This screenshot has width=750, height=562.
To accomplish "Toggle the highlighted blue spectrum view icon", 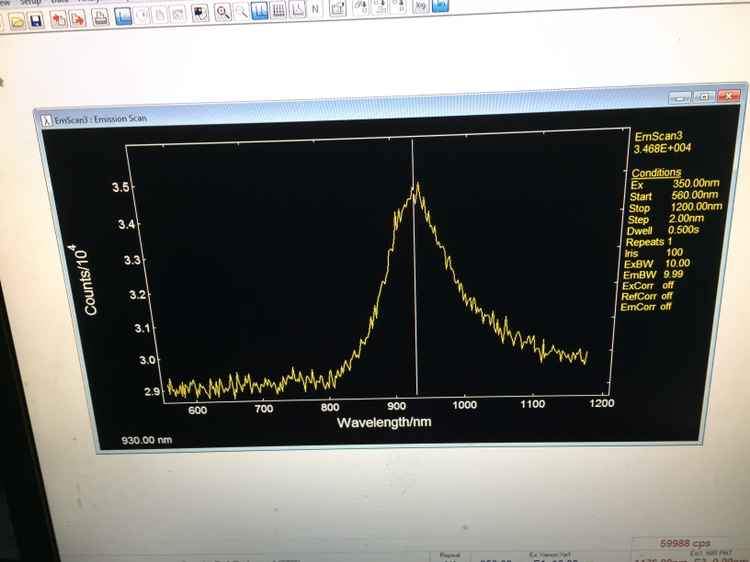I will 260,11.
